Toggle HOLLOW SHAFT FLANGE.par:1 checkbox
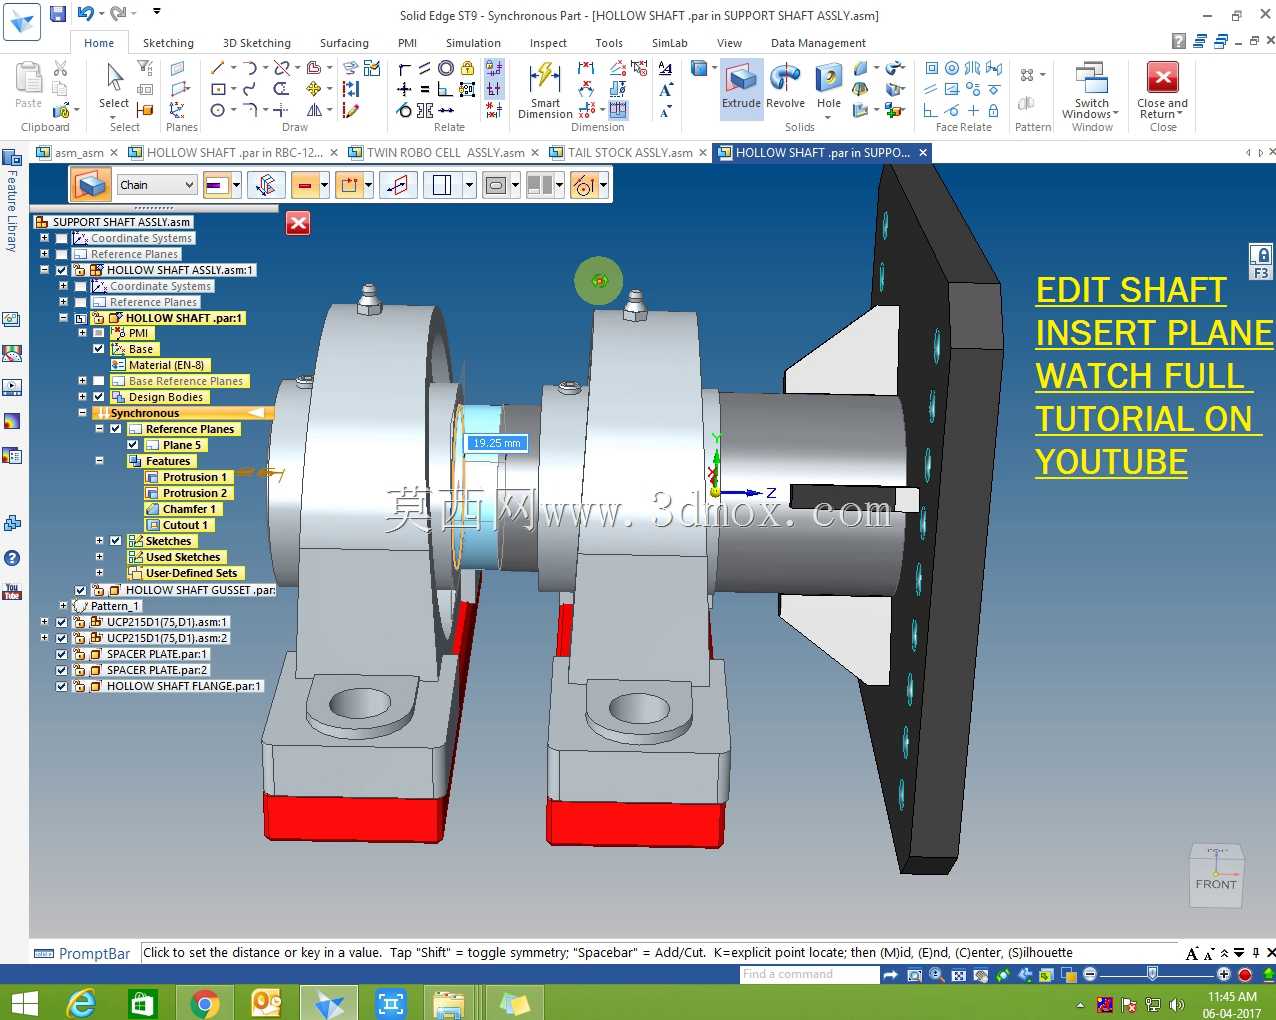This screenshot has width=1276, height=1020. (x=61, y=686)
